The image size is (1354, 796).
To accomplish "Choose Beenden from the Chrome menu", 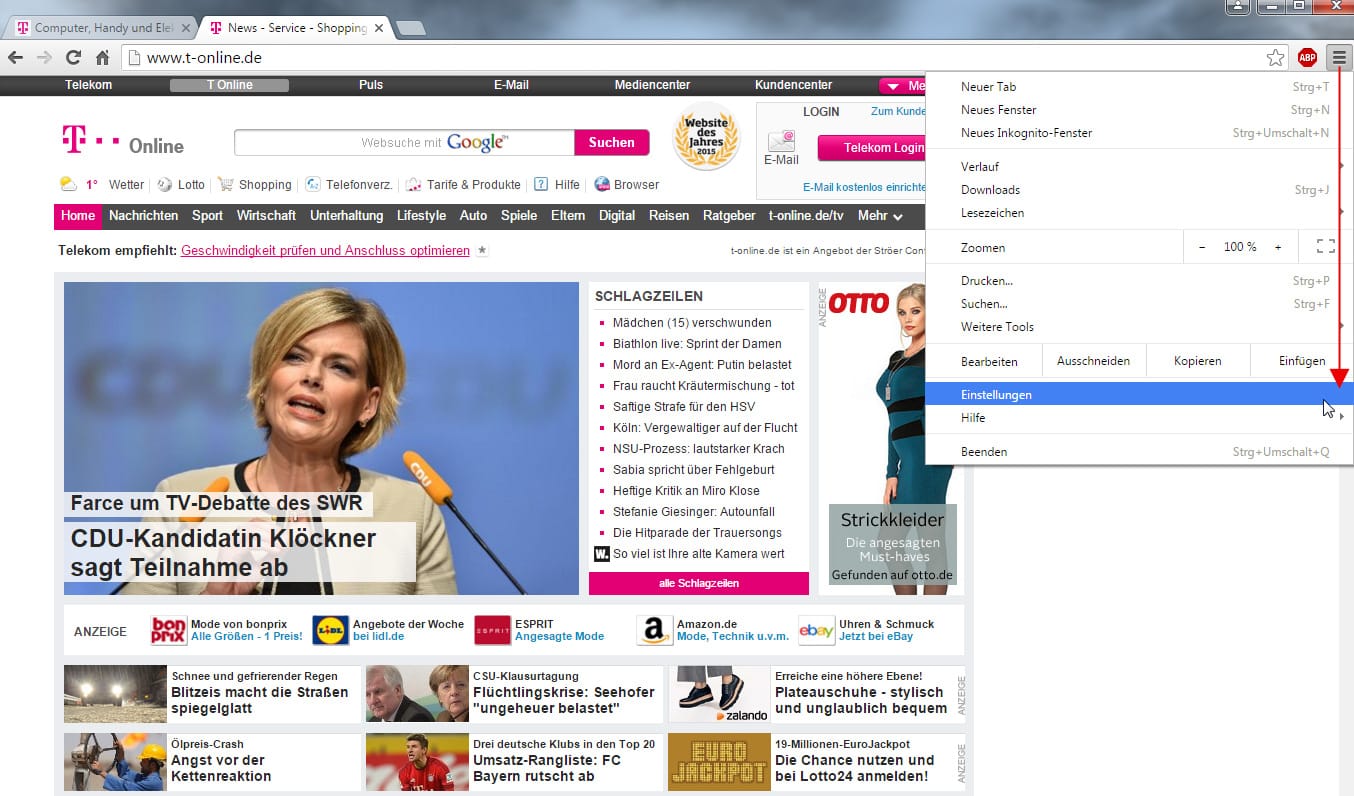I will click(1139, 452).
